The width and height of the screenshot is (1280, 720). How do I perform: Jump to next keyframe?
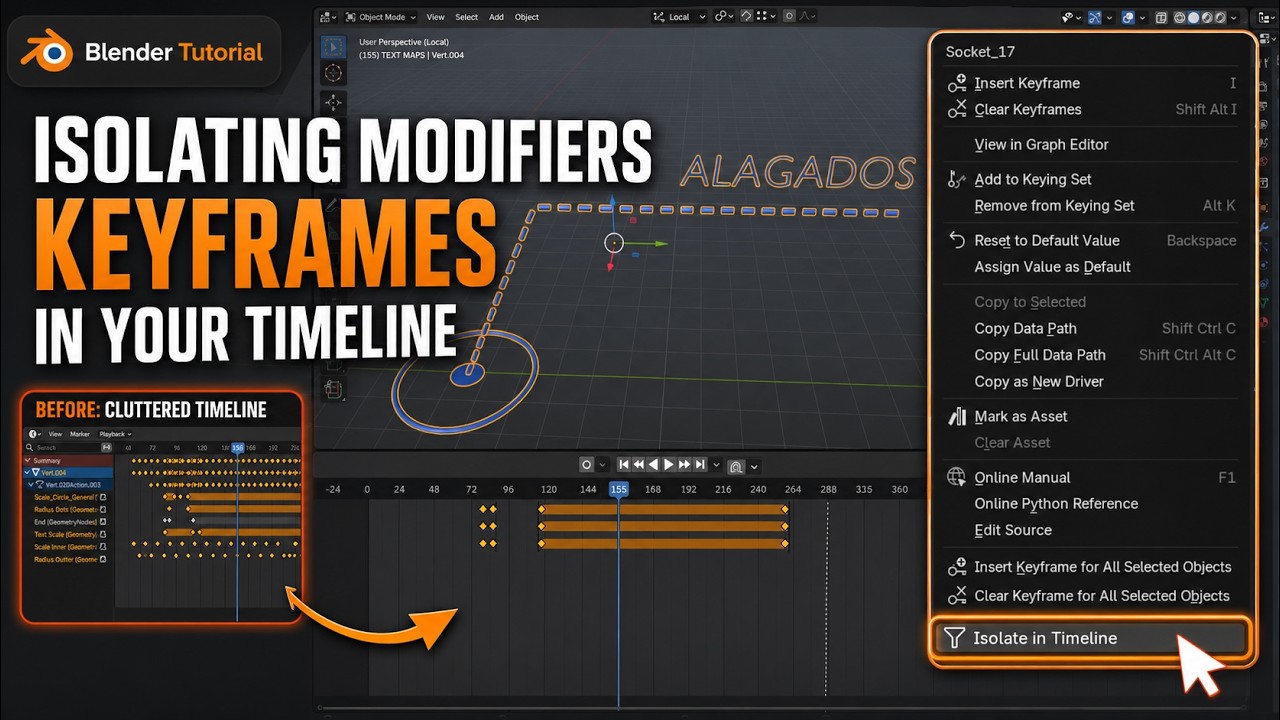[x=685, y=464]
